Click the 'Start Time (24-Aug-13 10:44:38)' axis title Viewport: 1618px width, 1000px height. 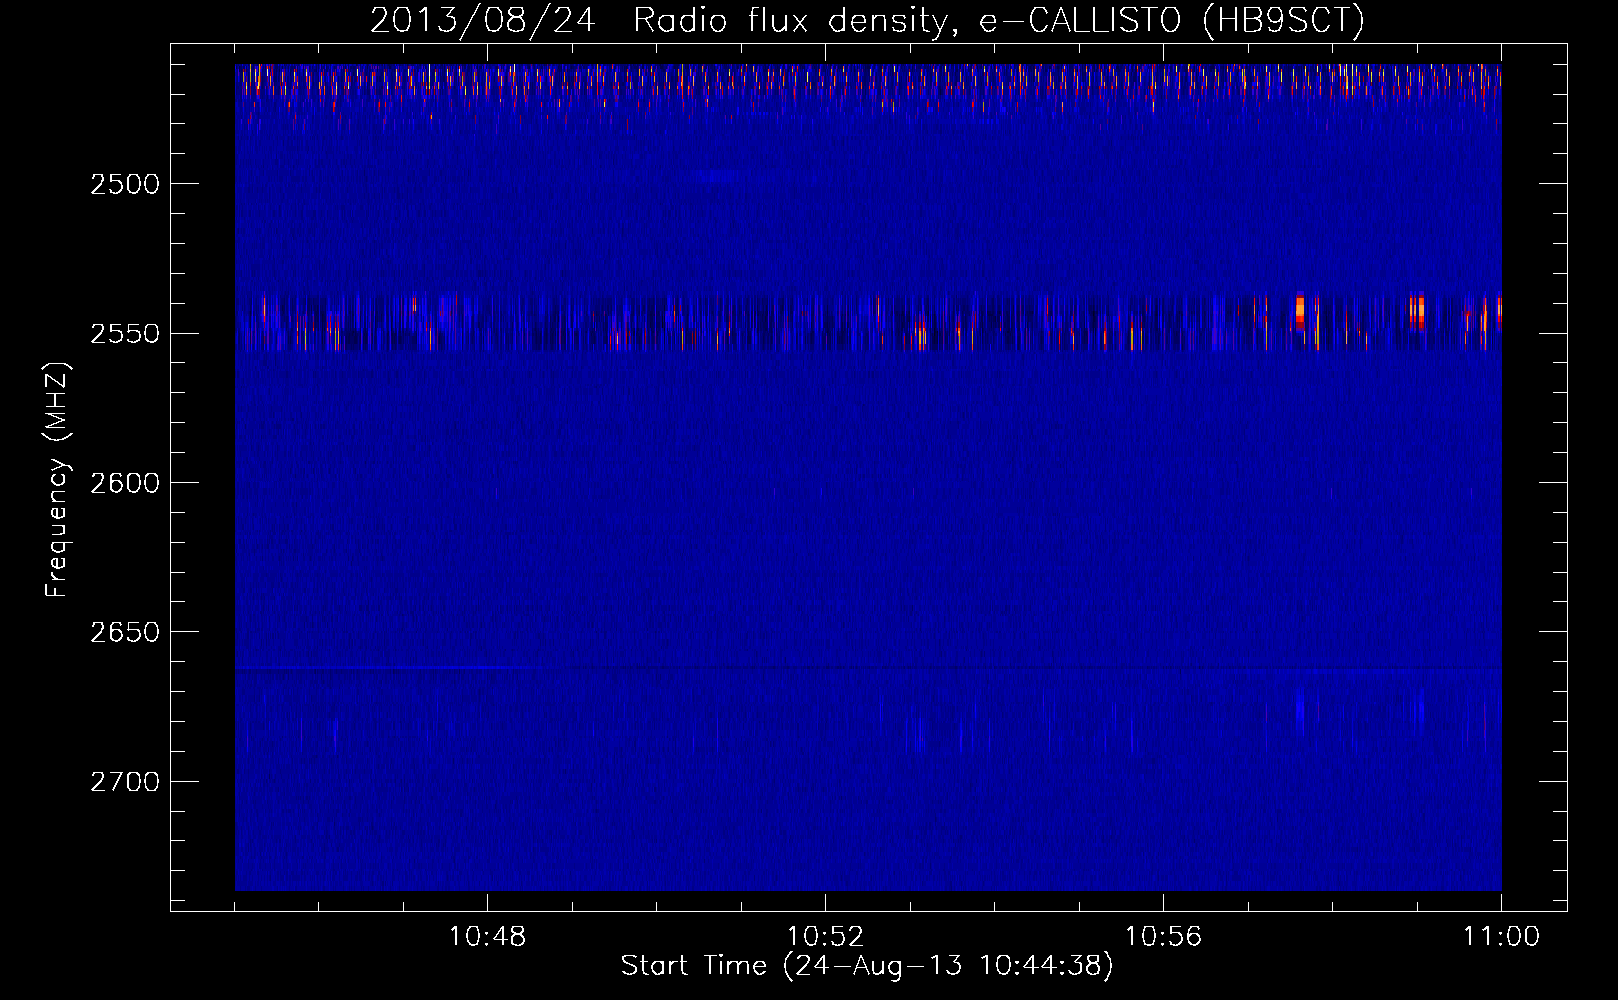click(867, 966)
